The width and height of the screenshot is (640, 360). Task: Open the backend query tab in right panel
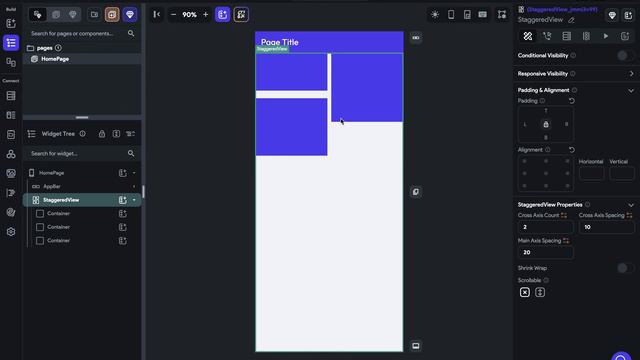tap(567, 36)
